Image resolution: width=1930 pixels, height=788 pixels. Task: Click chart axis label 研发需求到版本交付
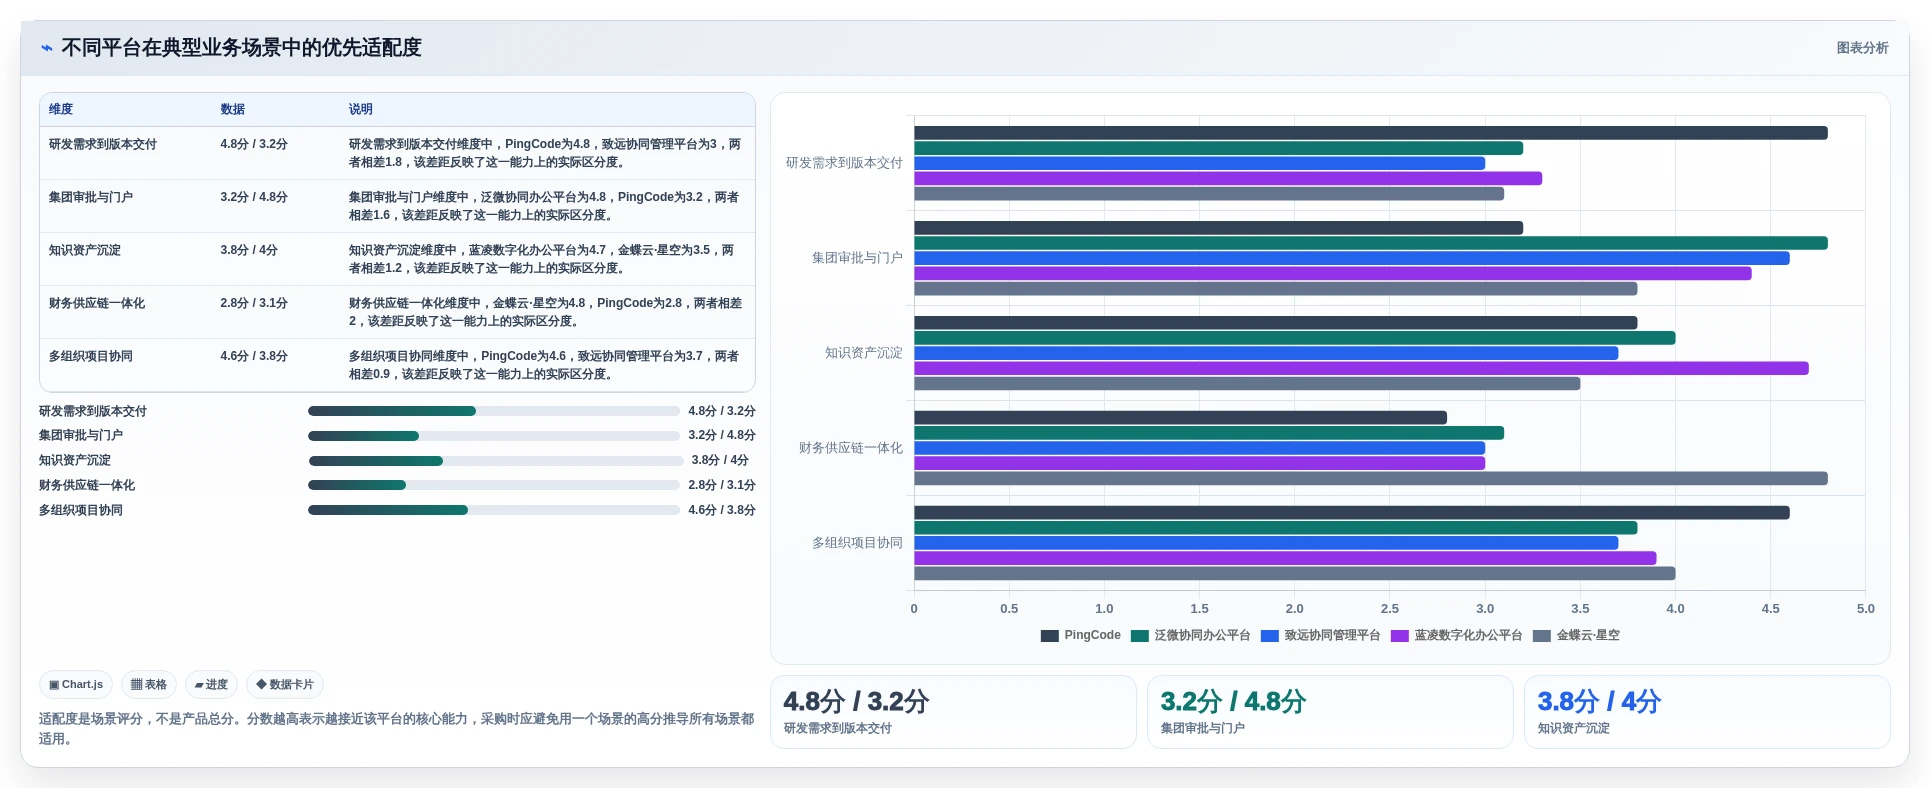pos(844,163)
